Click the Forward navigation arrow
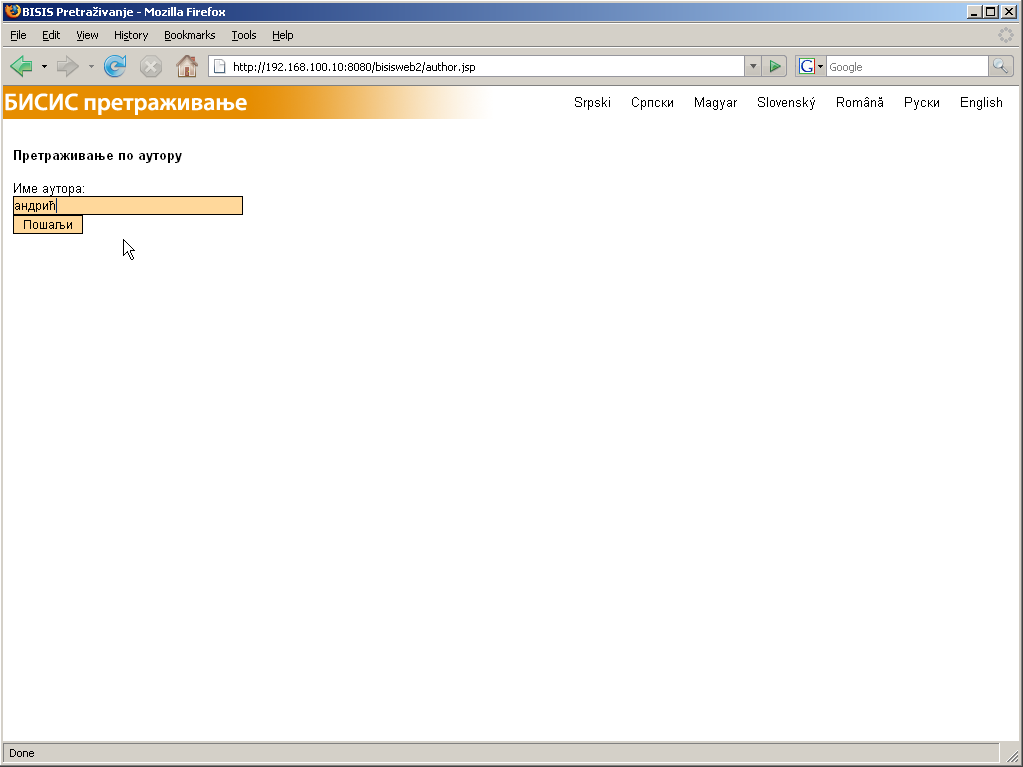 coord(67,67)
